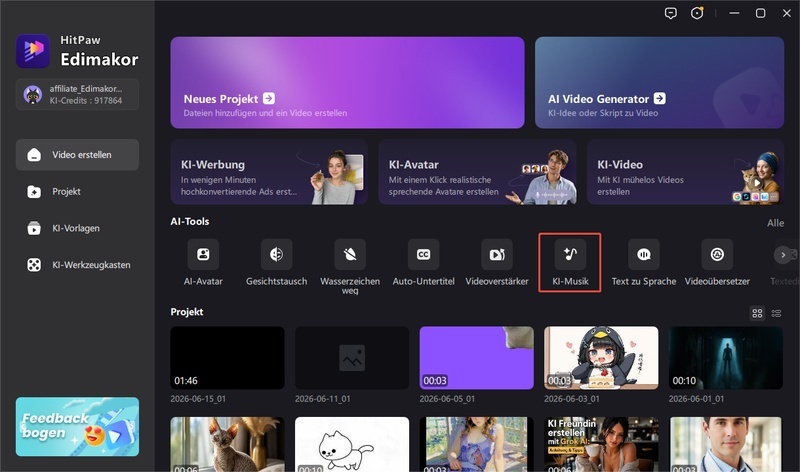Switch project view to grid layout
The height and width of the screenshot is (472, 800).
click(757, 313)
